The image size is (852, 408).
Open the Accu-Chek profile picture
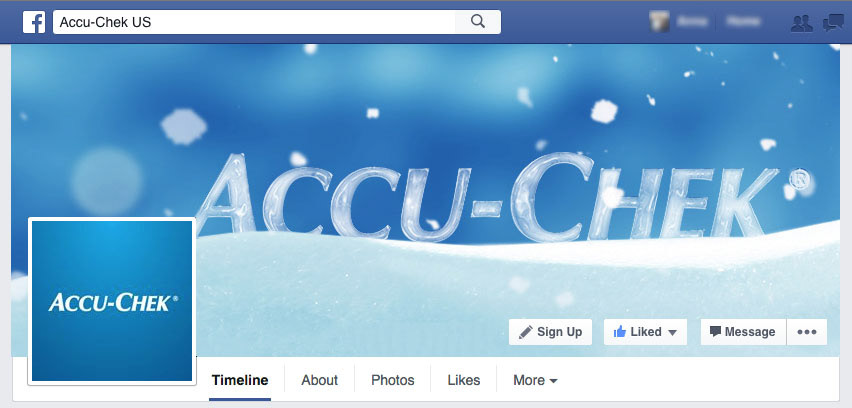(x=112, y=301)
